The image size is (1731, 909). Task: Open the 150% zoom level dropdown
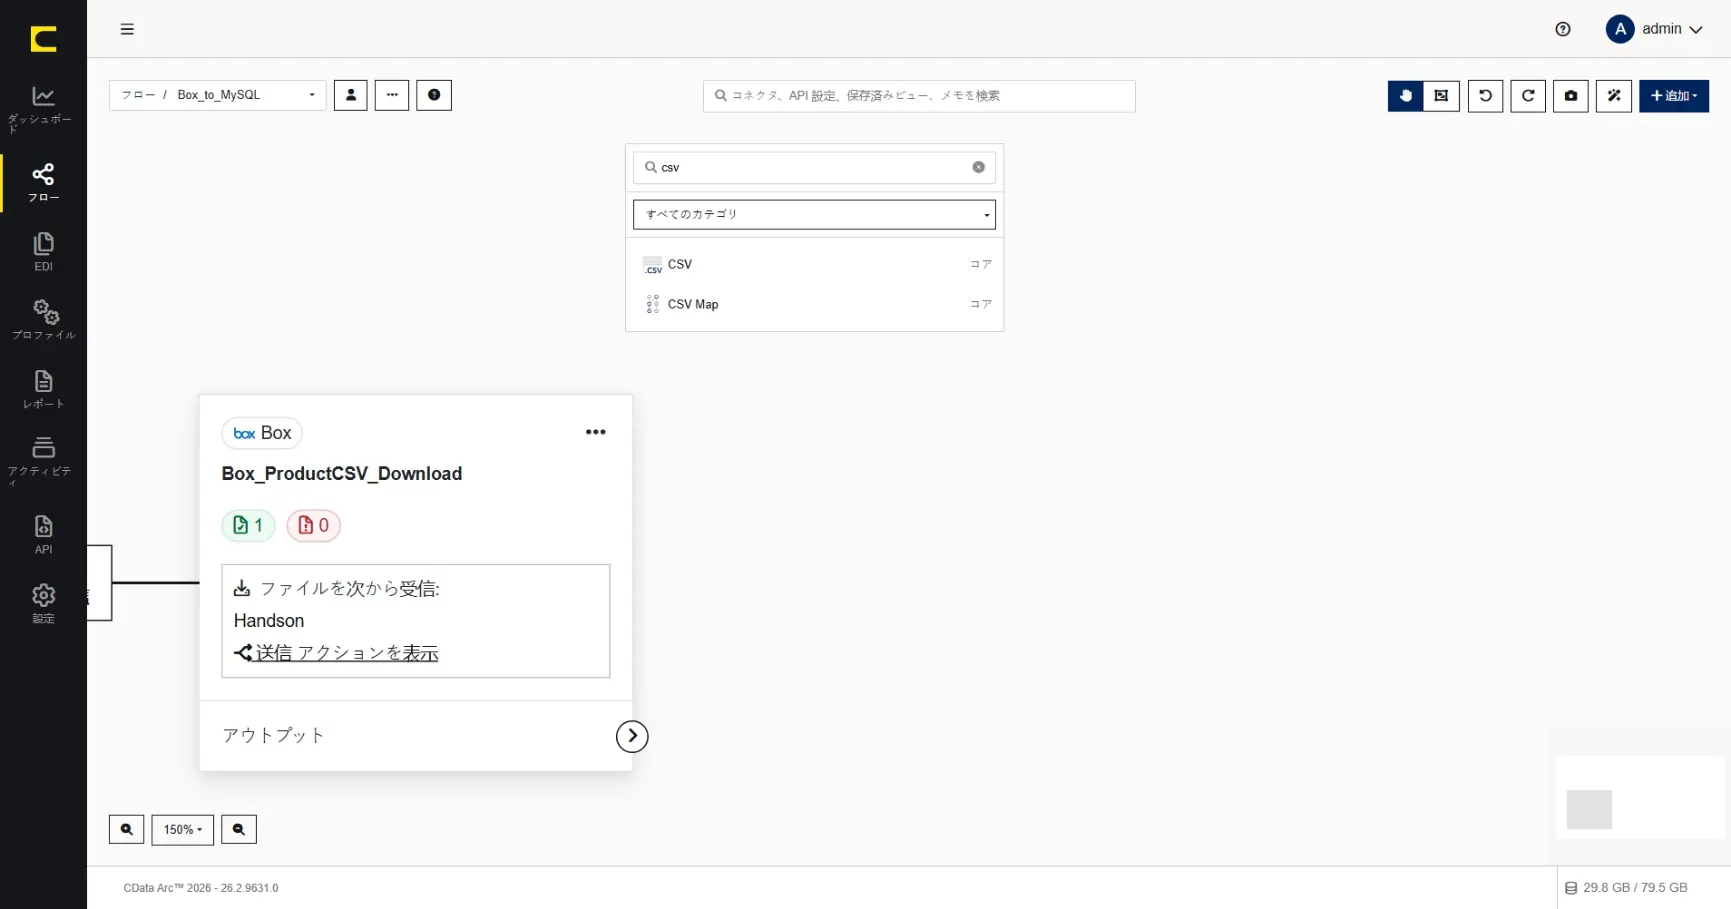pyautogui.click(x=182, y=829)
